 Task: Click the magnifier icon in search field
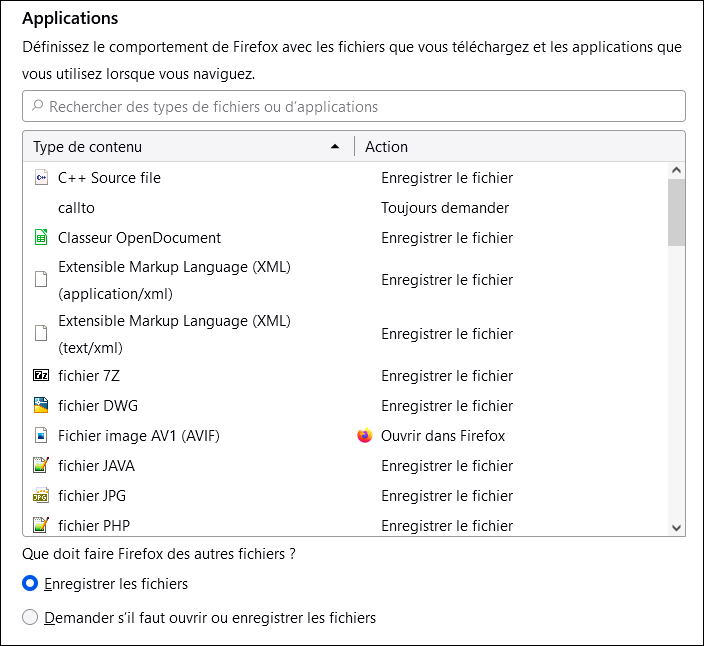[37, 106]
